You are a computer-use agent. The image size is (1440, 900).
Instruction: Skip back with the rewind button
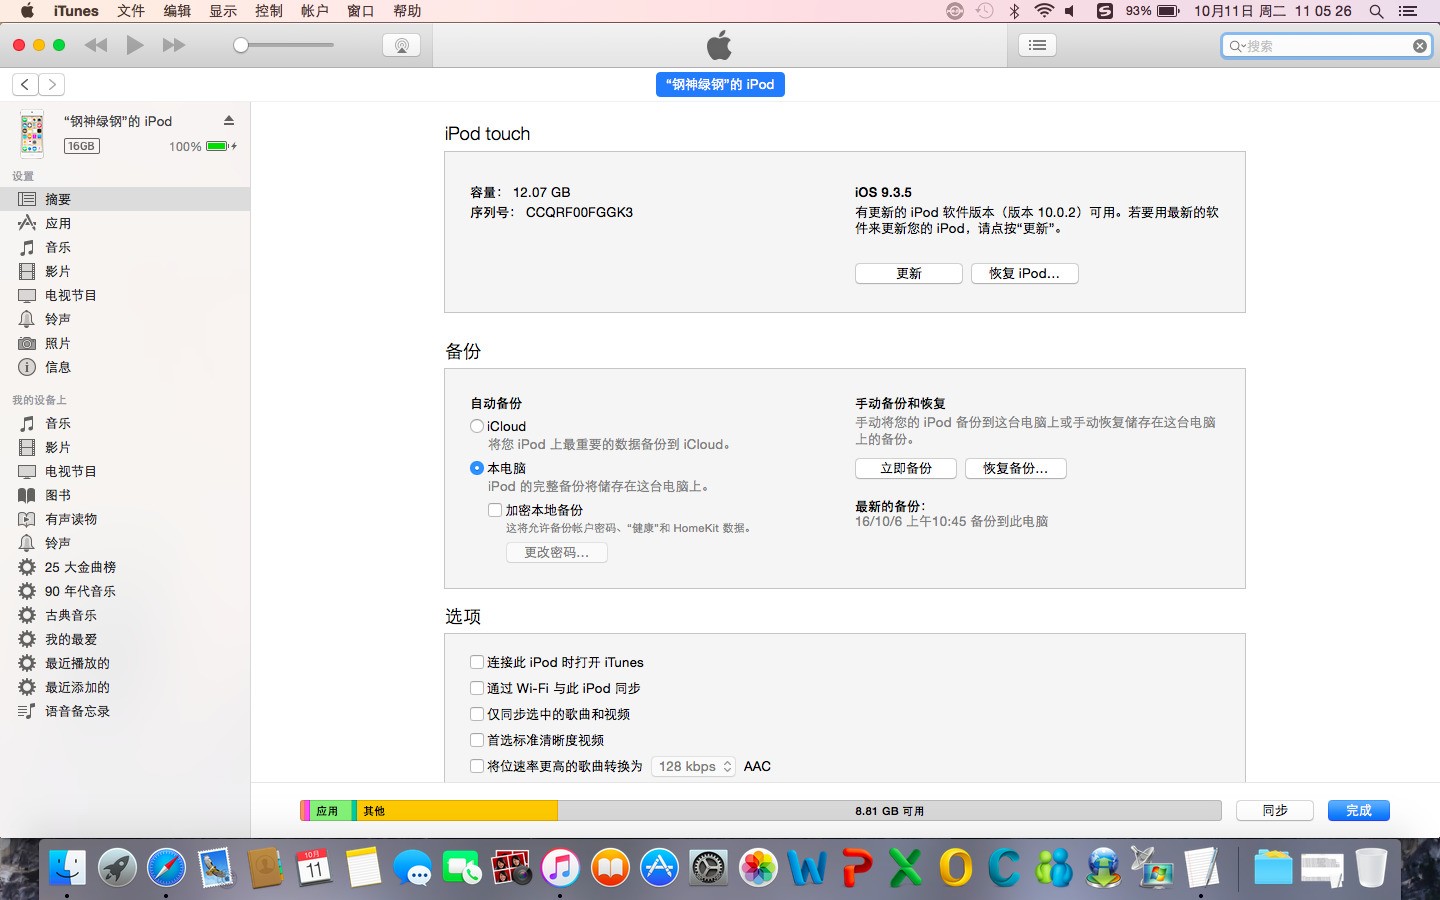click(96, 45)
